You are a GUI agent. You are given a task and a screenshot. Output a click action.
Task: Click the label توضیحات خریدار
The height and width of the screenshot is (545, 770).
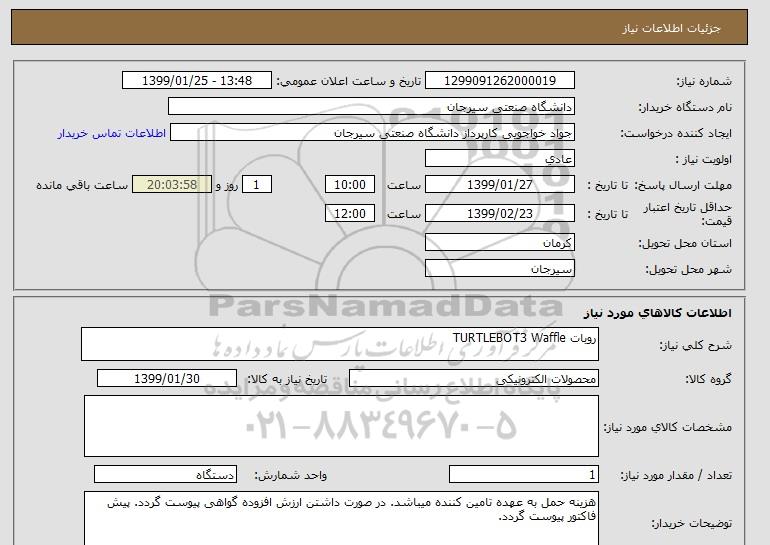coord(691,523)
